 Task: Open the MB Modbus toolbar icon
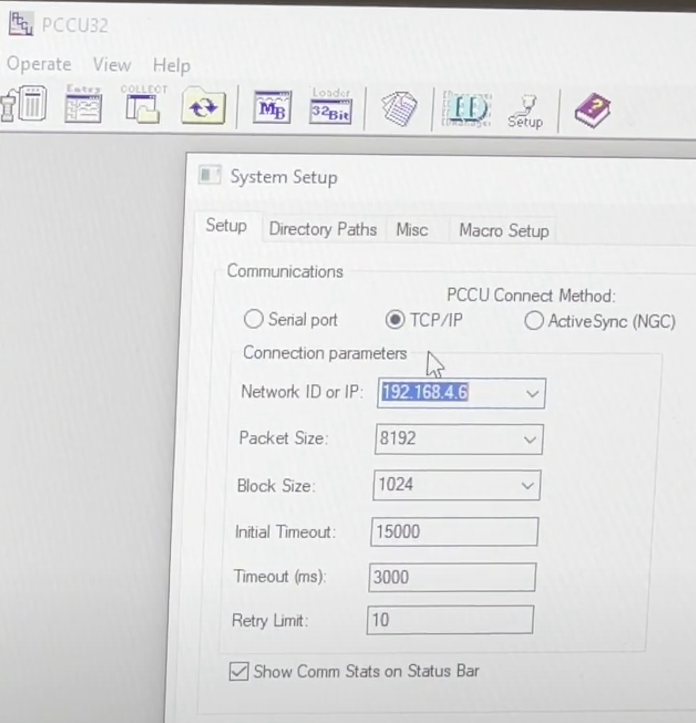(x=272, y=108)
